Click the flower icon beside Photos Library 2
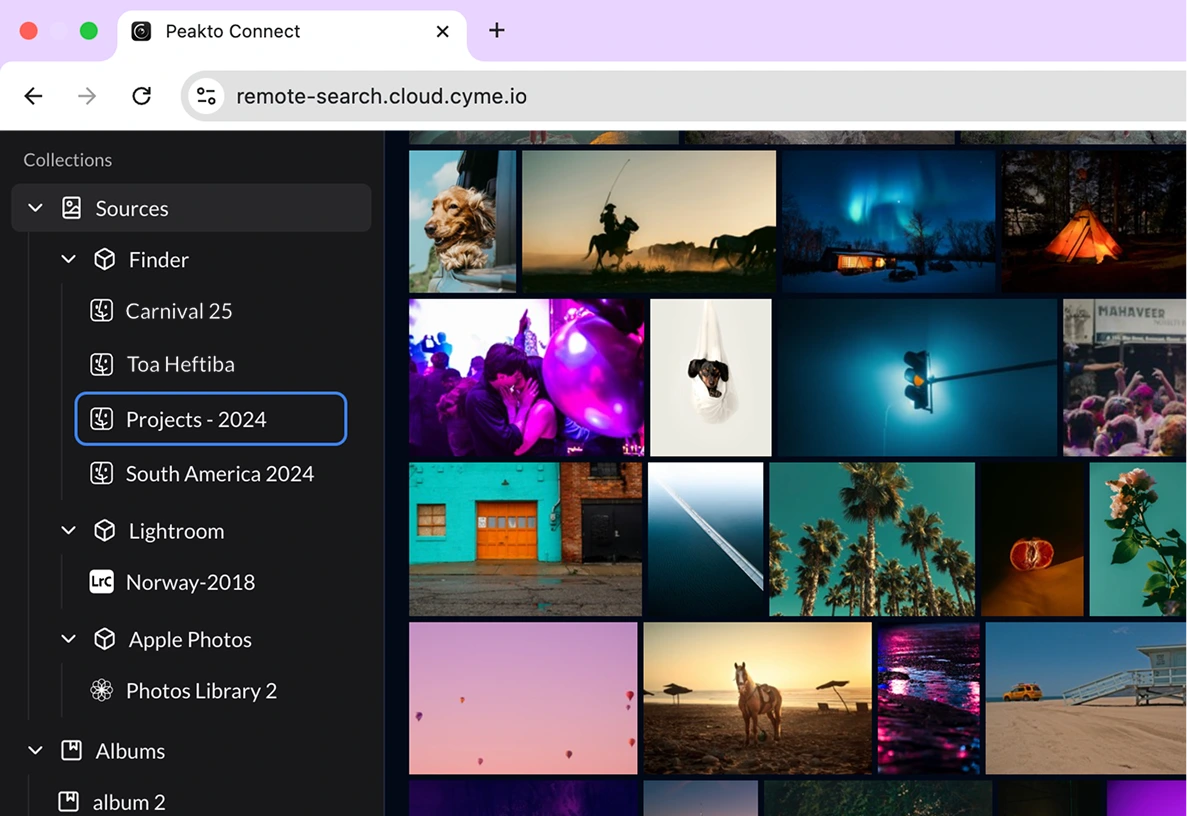The width and height of the screenshot is (1187, 816). tap(101, 690)
